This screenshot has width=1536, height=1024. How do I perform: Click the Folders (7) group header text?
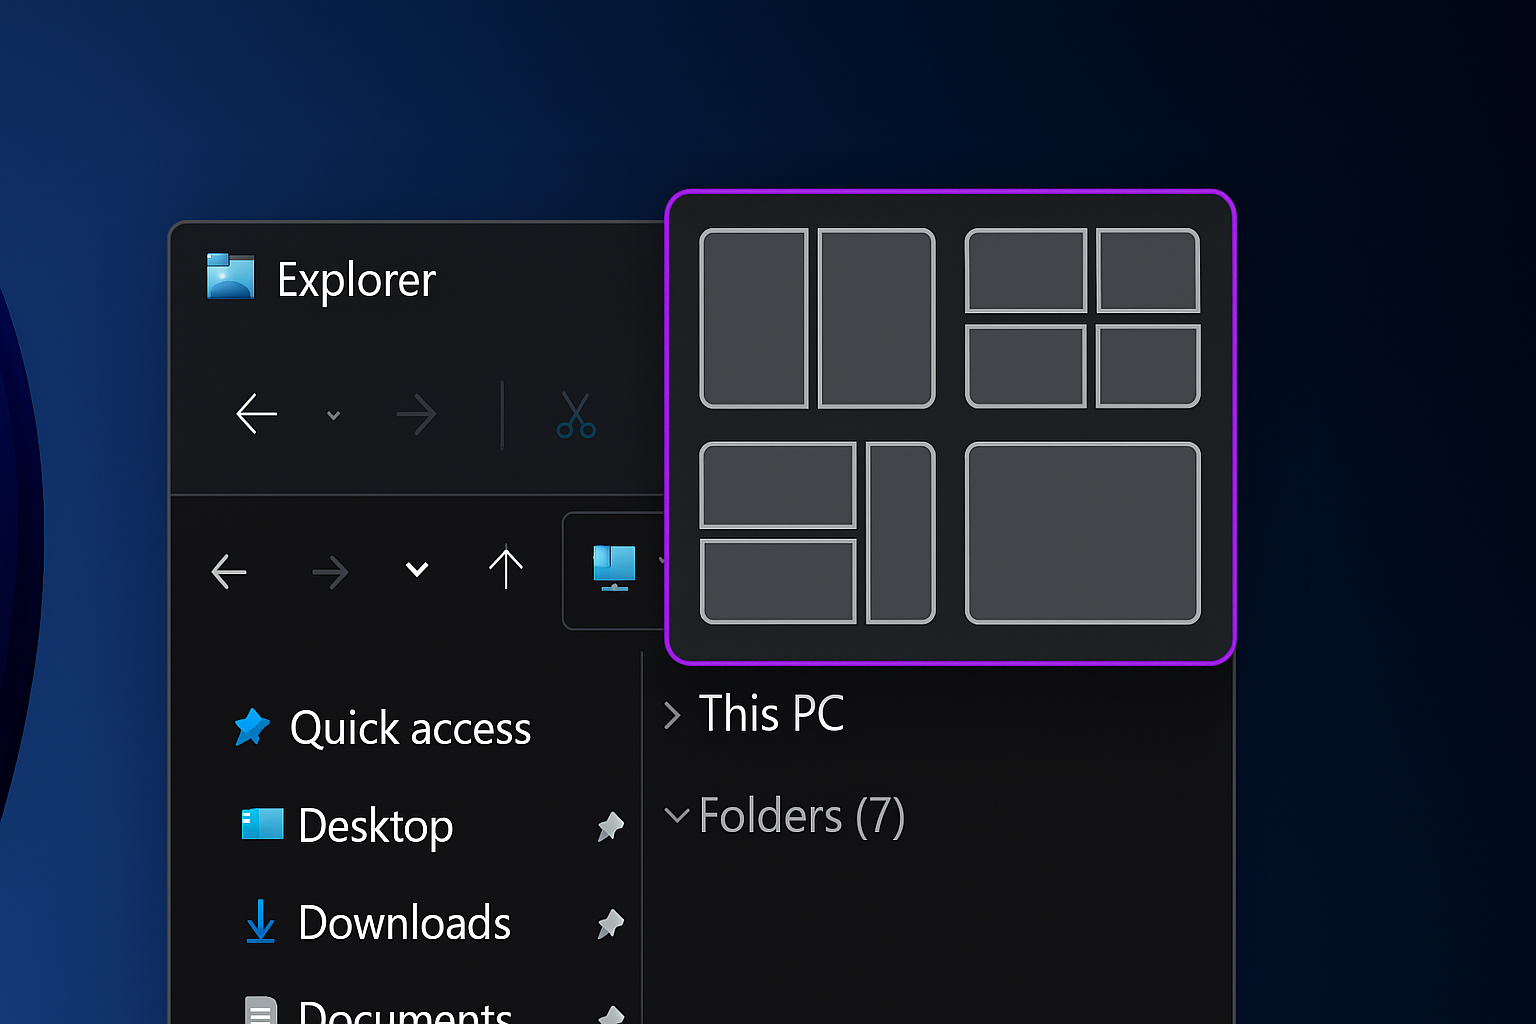point(802,816)
